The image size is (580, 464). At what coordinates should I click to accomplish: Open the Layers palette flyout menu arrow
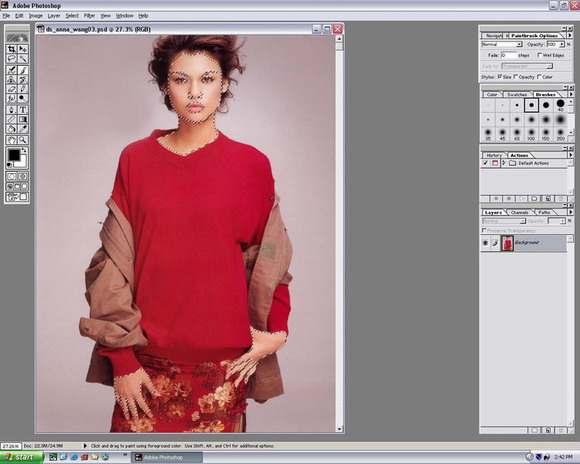tap(570, 212)
